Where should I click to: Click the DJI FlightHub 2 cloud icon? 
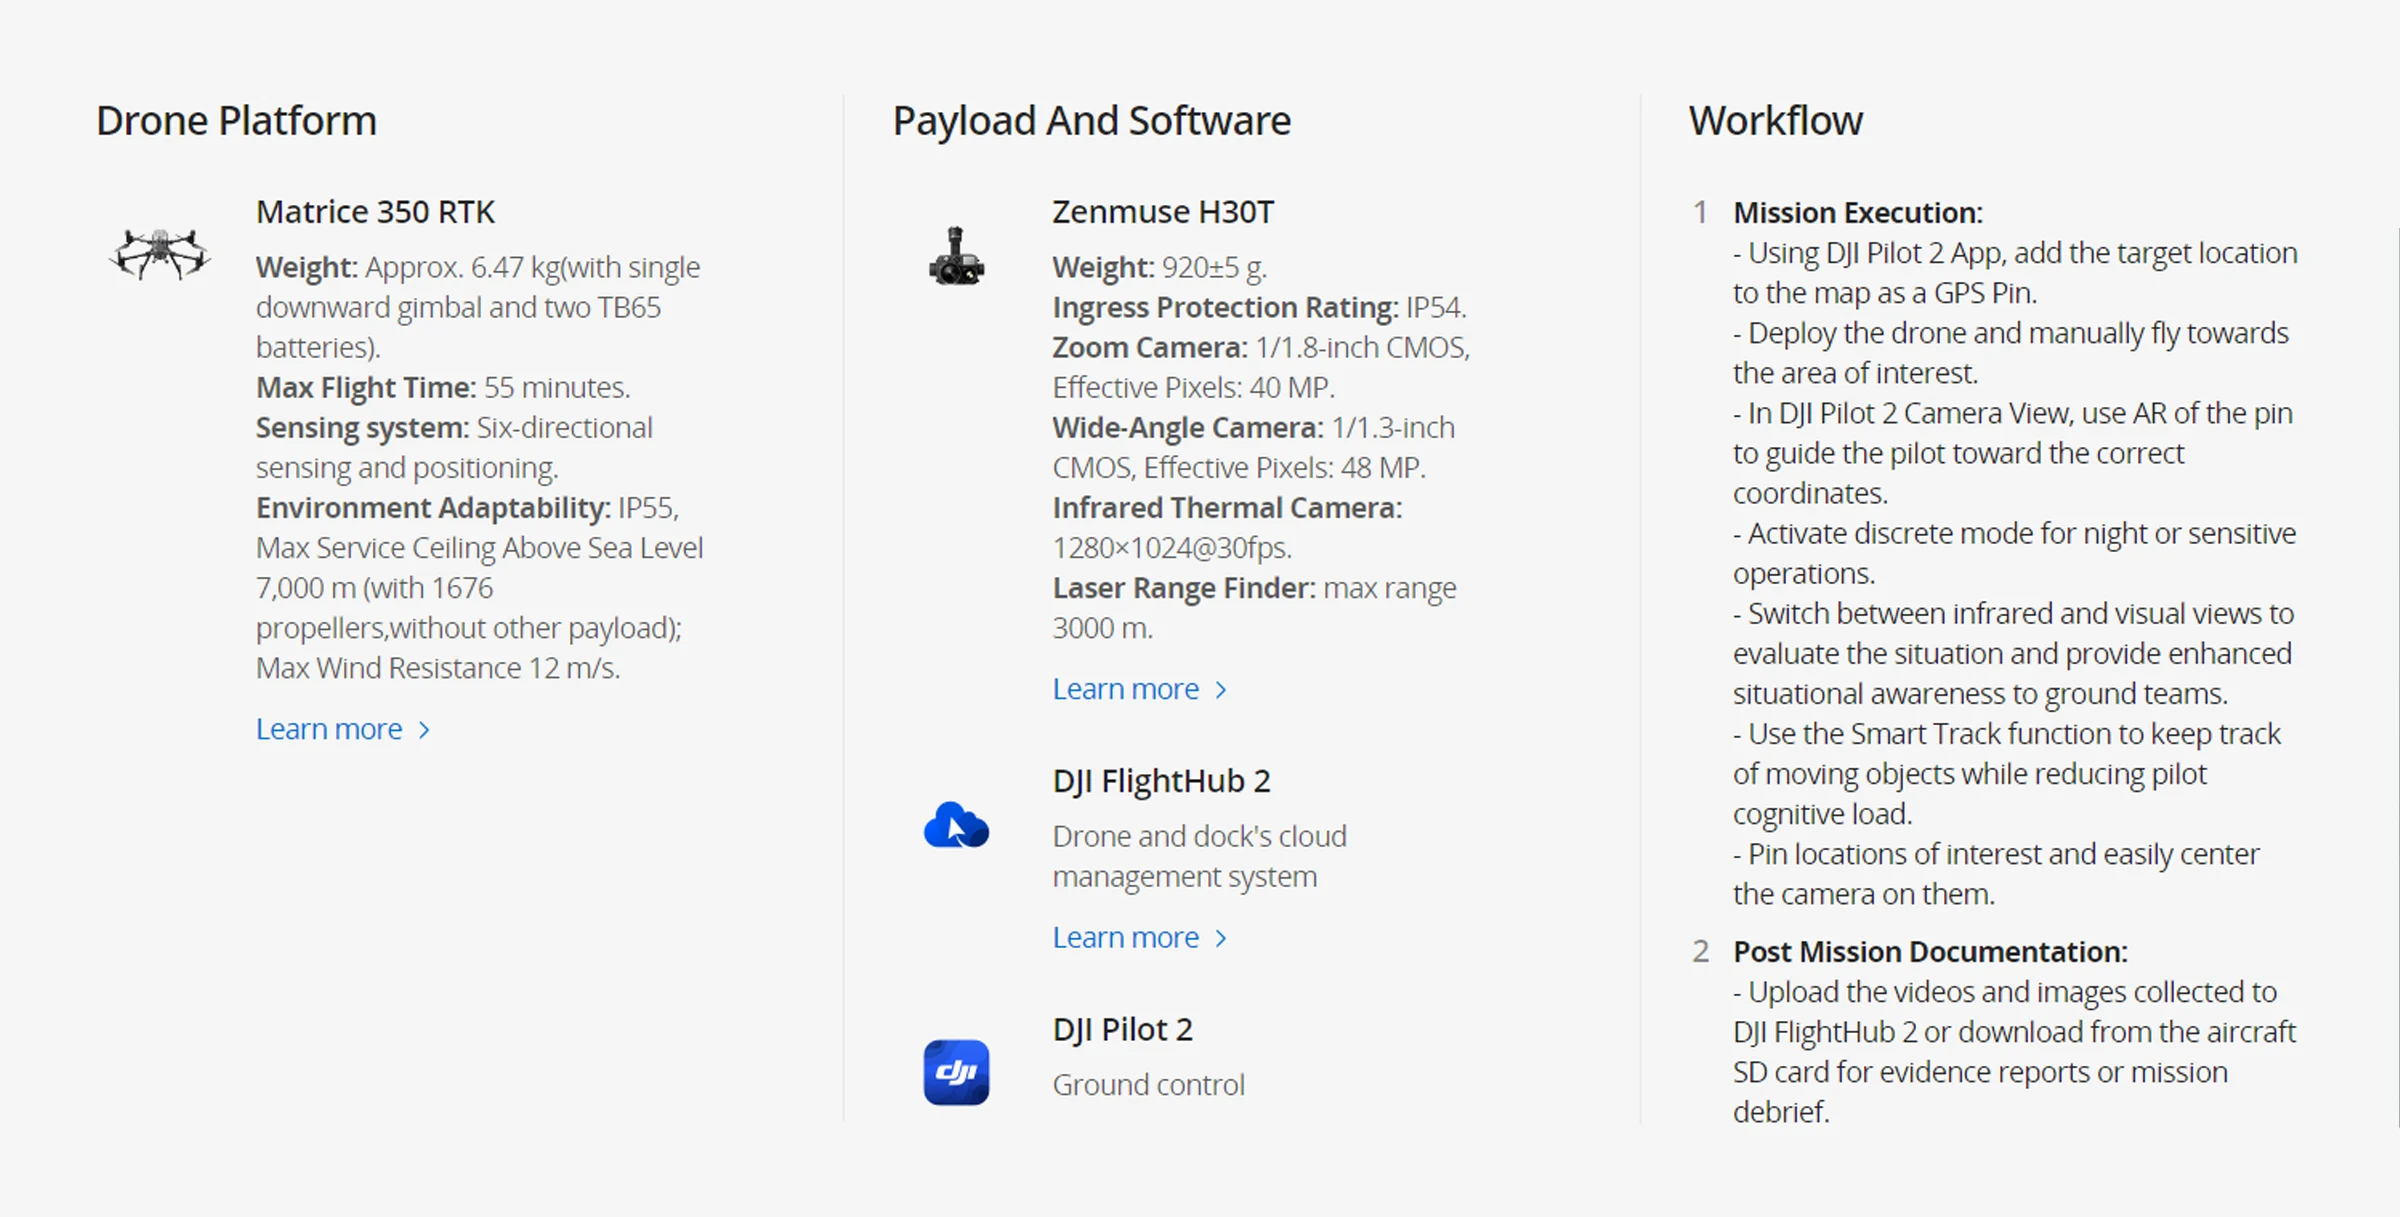956,826
